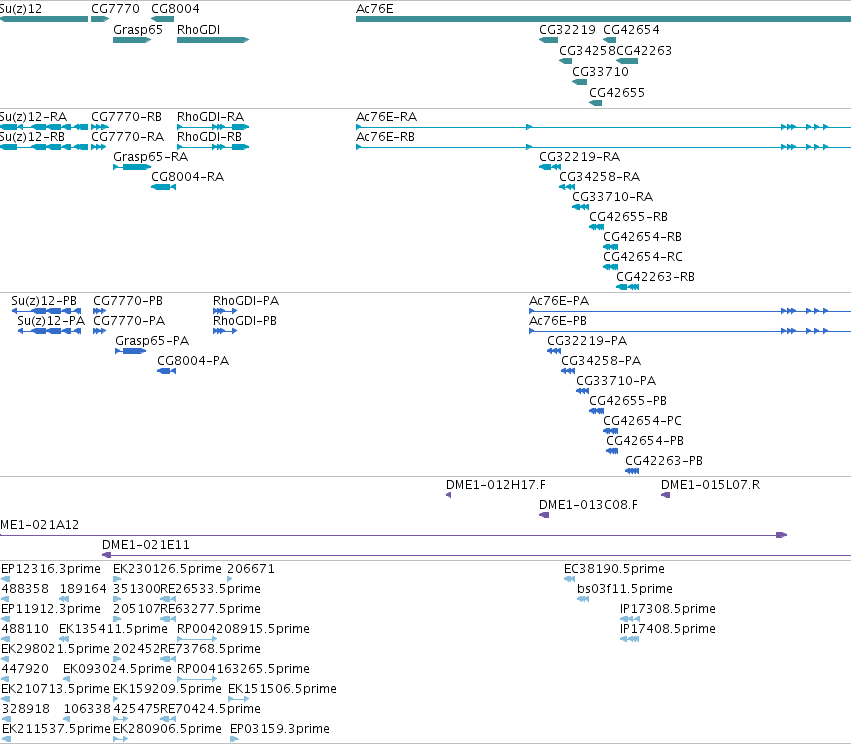Image resolution: width=851 pixels, height=744 pixels.
Task: Open EST label bs03f11.5prime
Action: (x=625, y=589)
